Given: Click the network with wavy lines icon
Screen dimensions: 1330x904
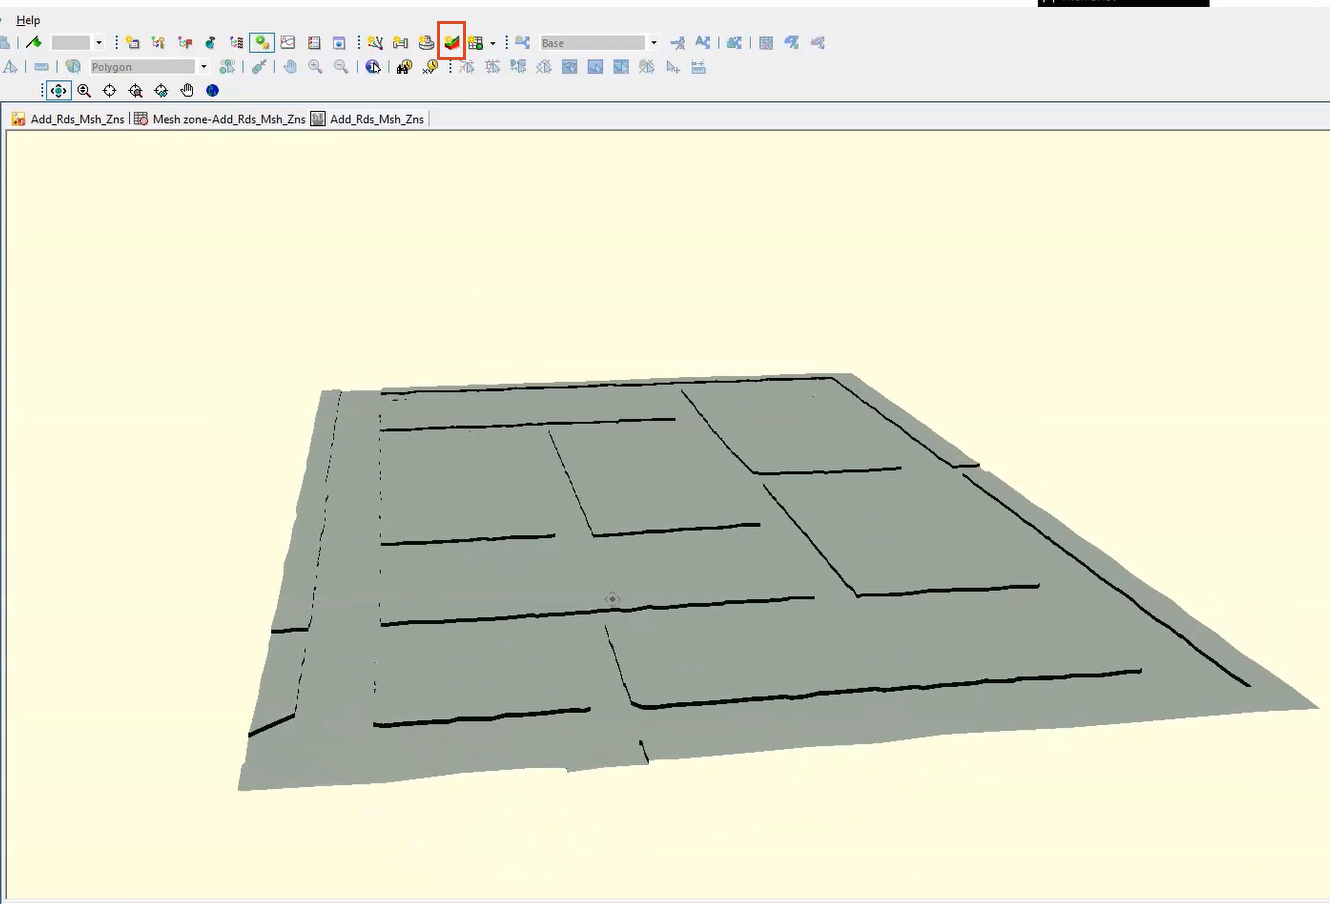Looking at the screenshot, I should 236,42.
